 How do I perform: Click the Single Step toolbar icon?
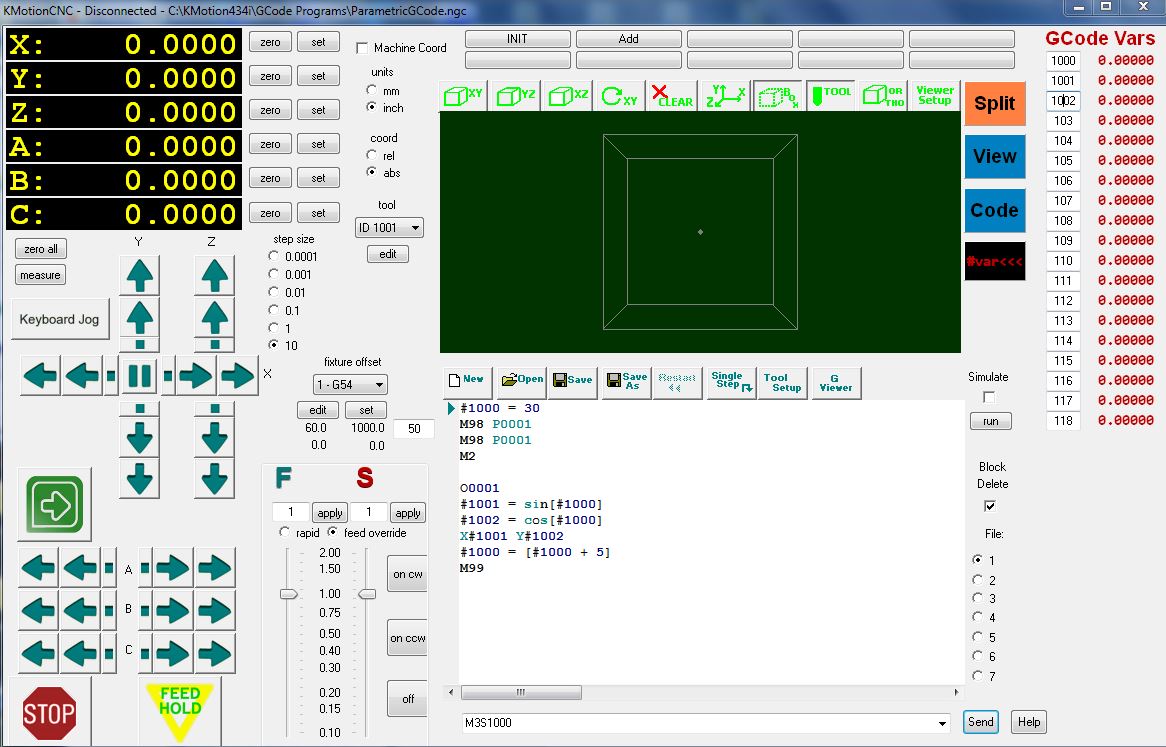click(x=732, y=382)
